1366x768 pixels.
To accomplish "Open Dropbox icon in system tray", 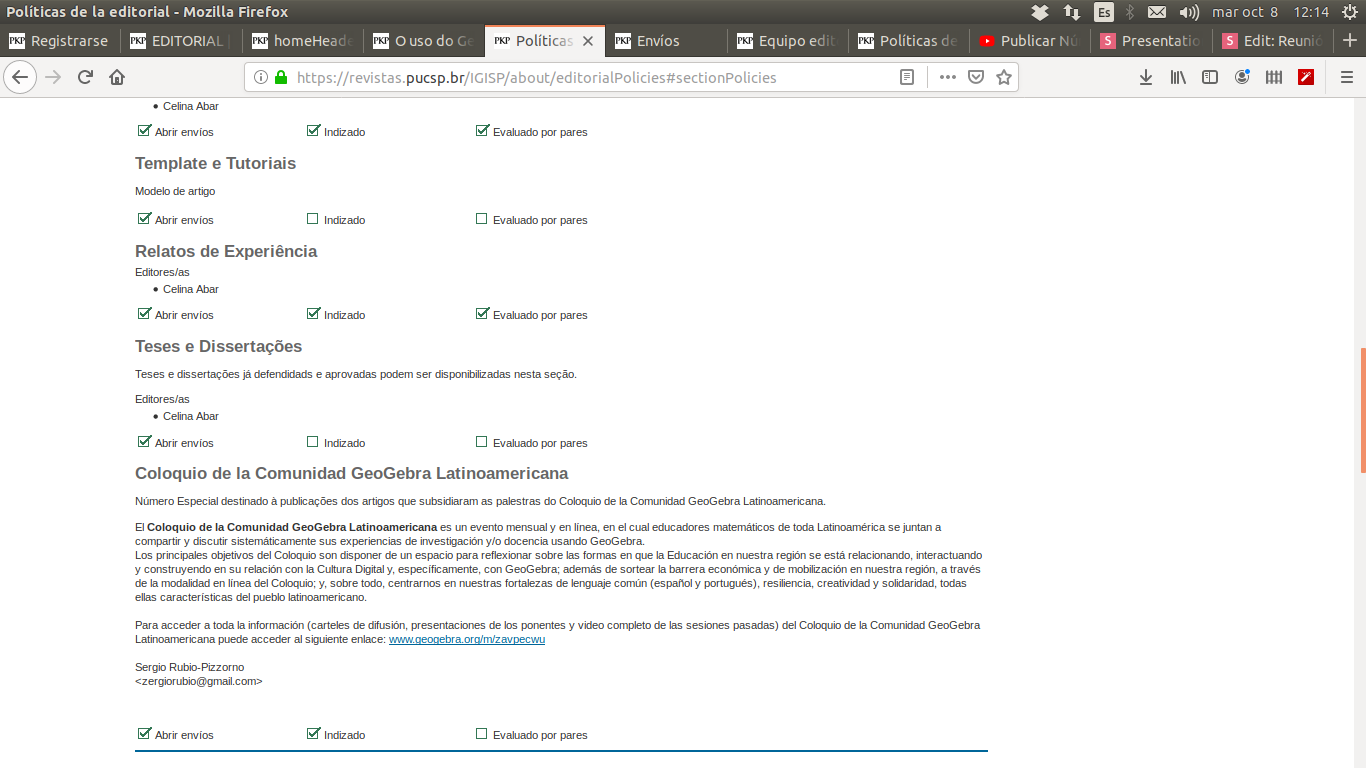I will (1040, 12).
